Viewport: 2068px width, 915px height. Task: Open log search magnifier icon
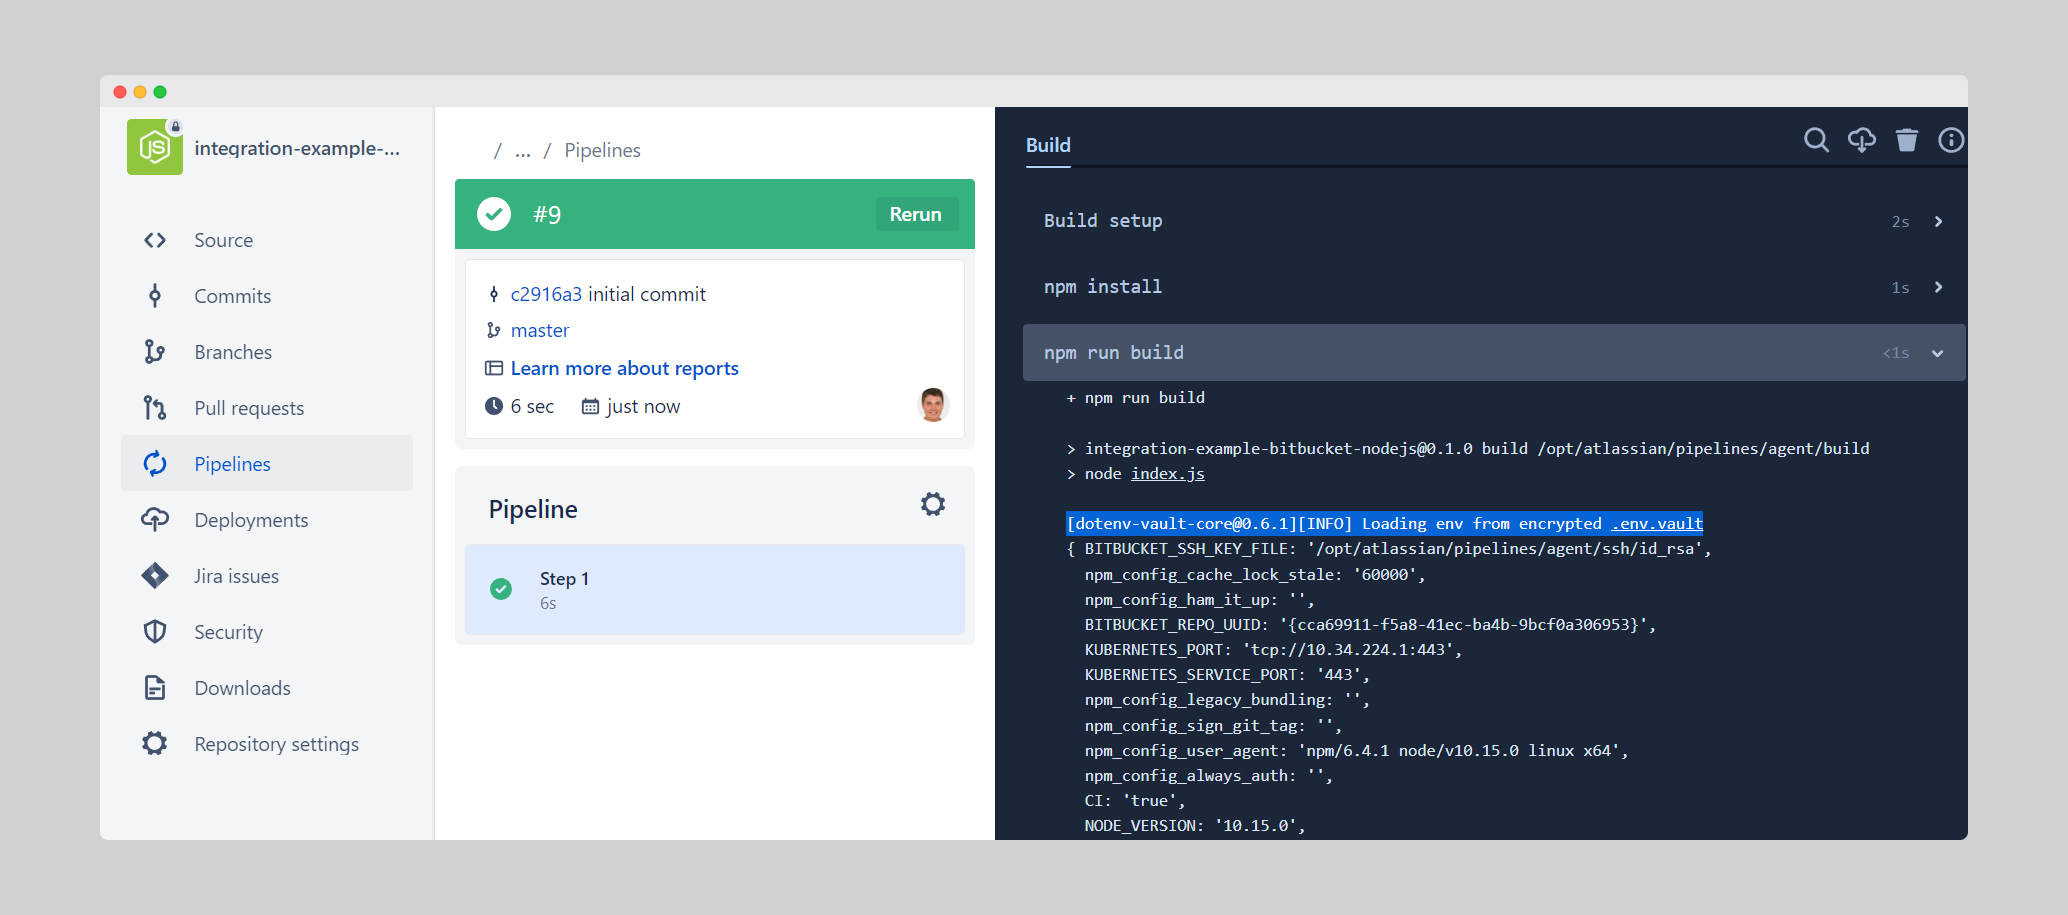pyautogui.click(x=1817, y=140)
